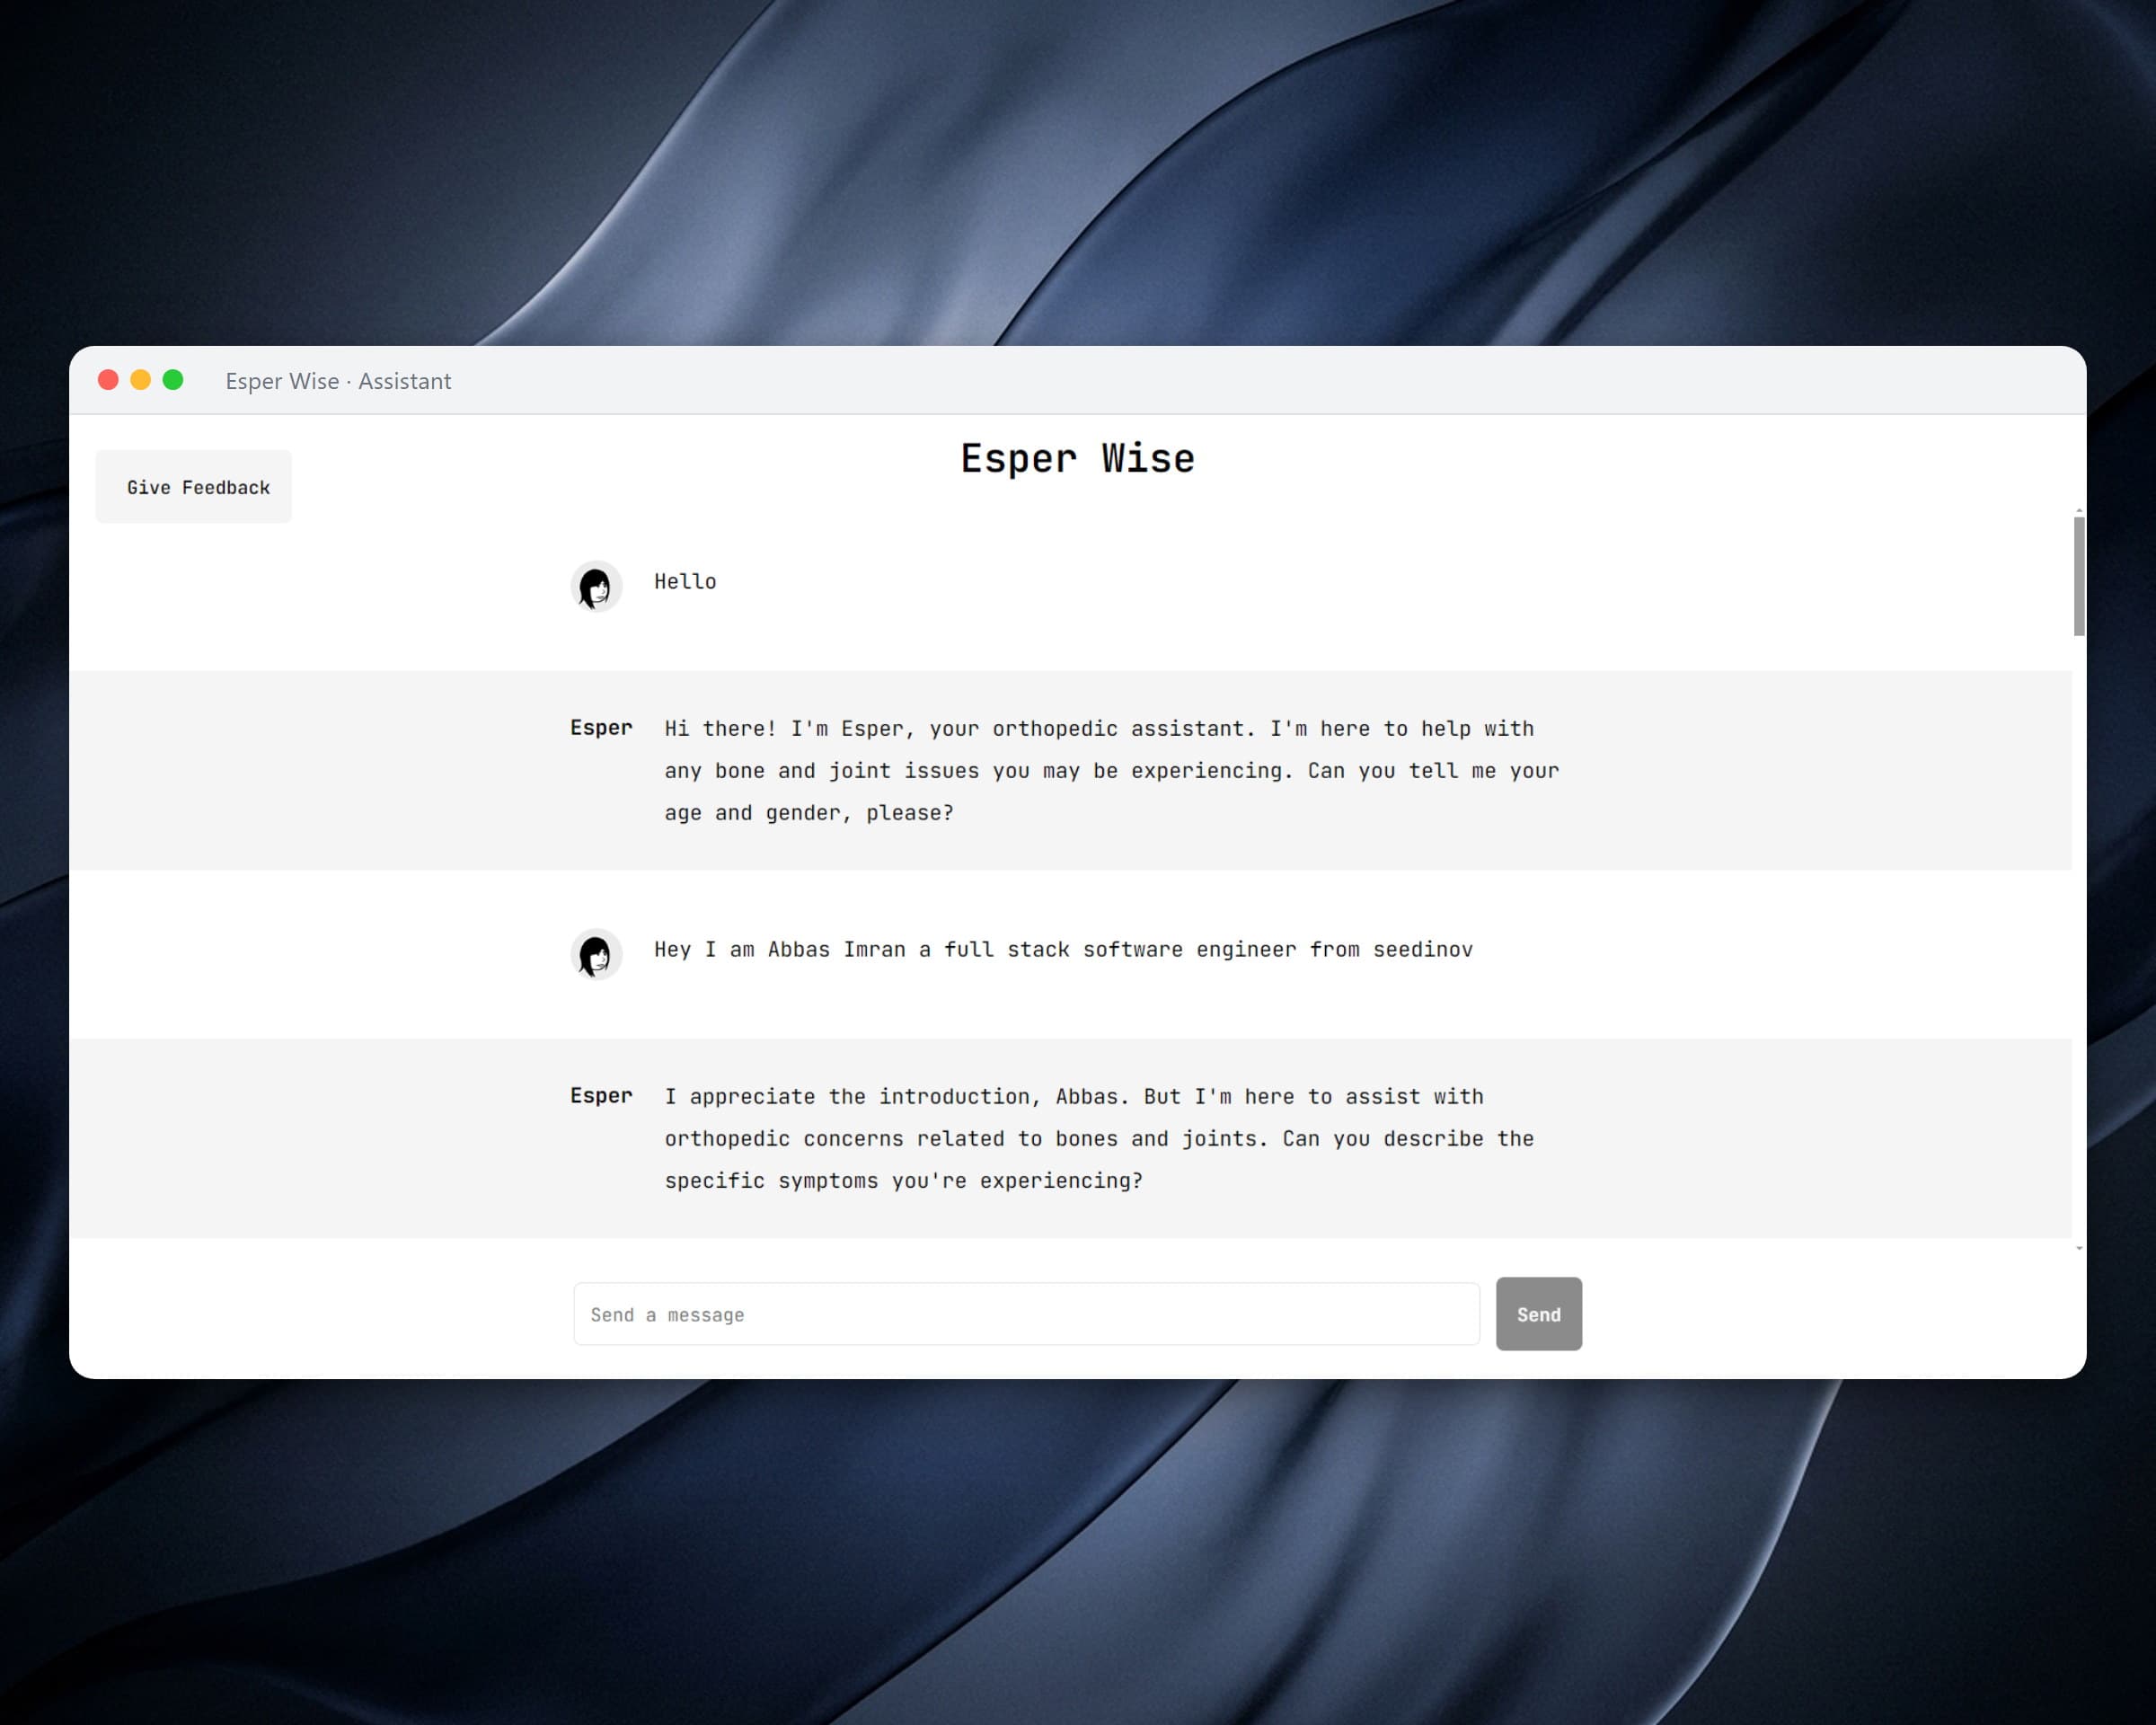The height and width of the screenshot is (1725, 2156).
Task: Click the Send button
Action: coord(1538,1314)
